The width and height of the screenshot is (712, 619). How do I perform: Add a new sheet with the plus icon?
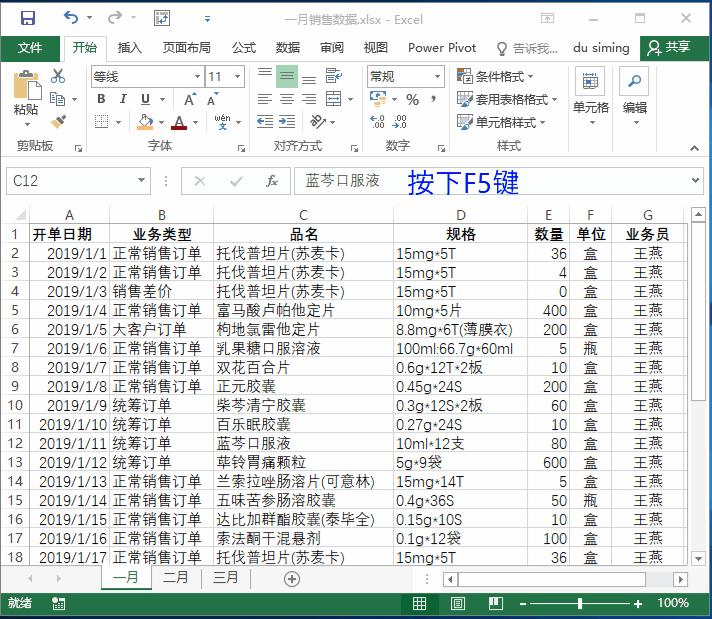292,579
